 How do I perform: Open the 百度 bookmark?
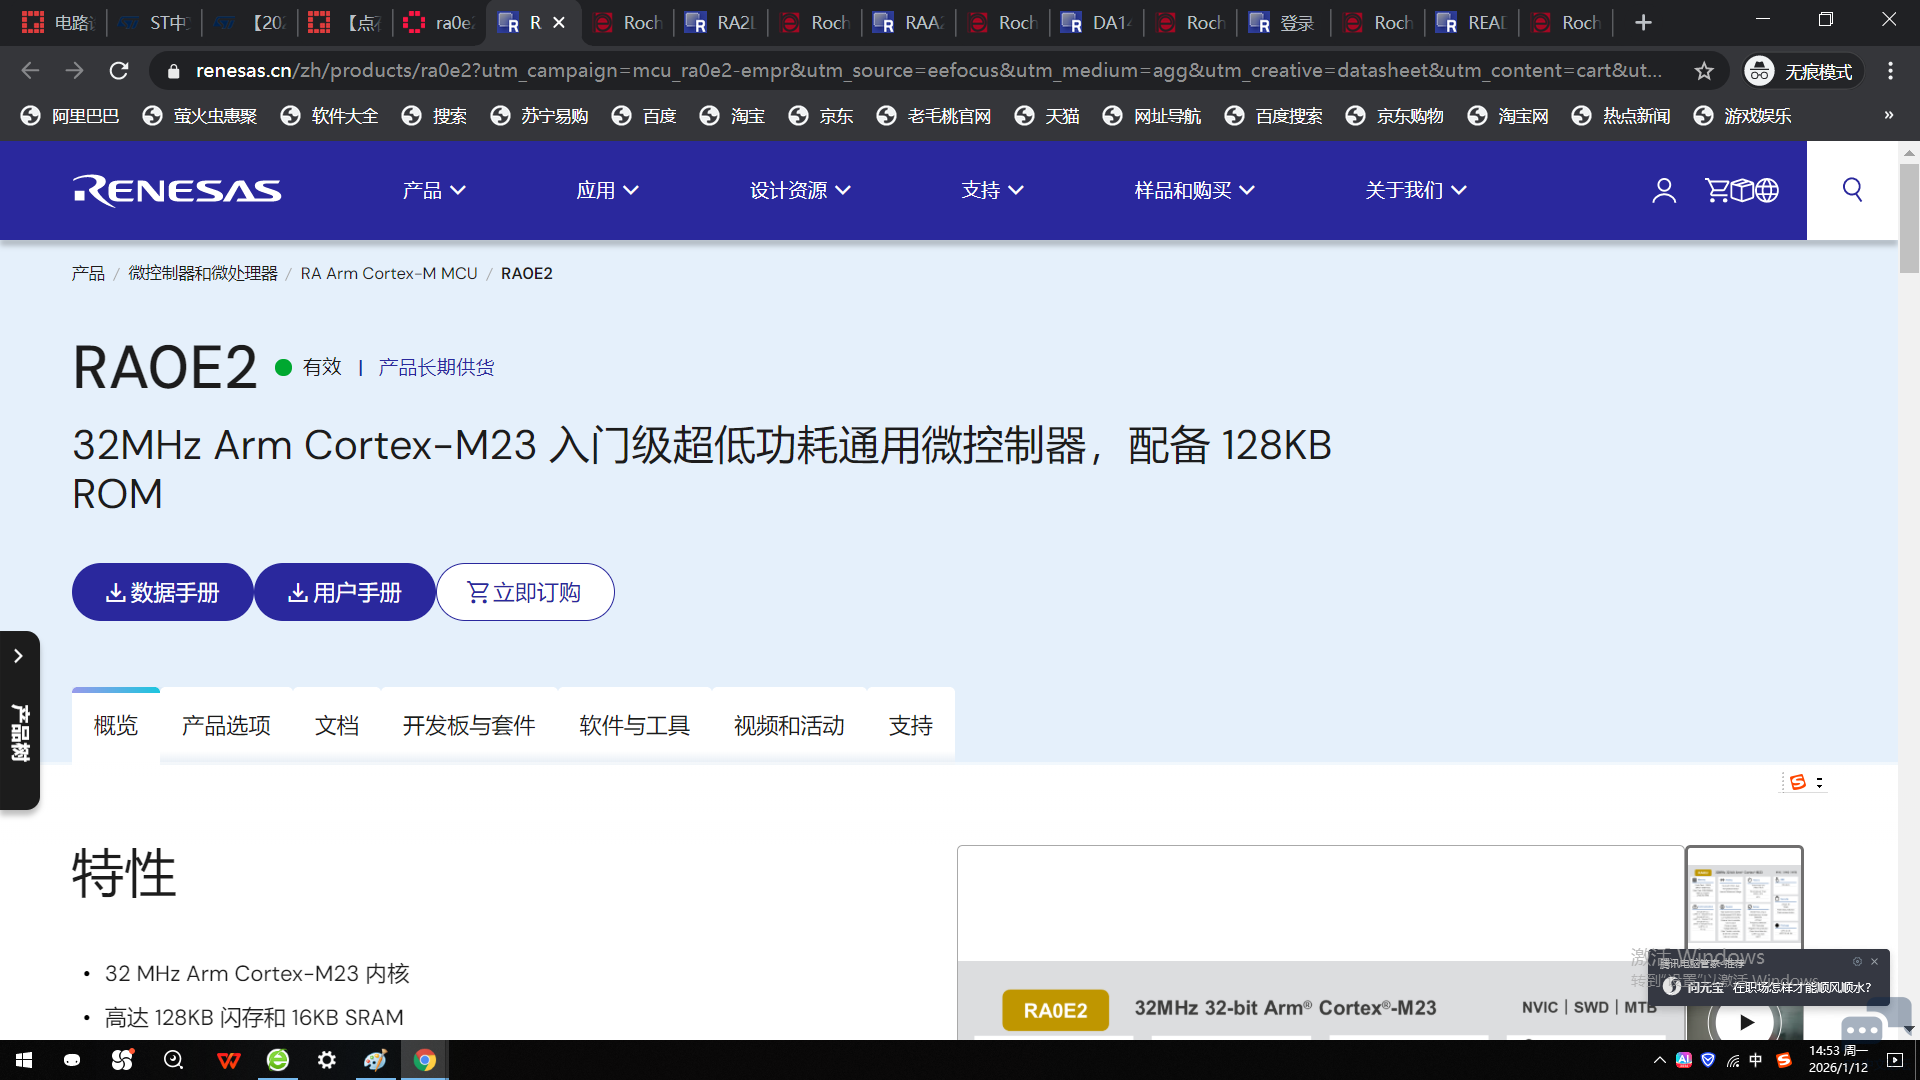point(644,116)
